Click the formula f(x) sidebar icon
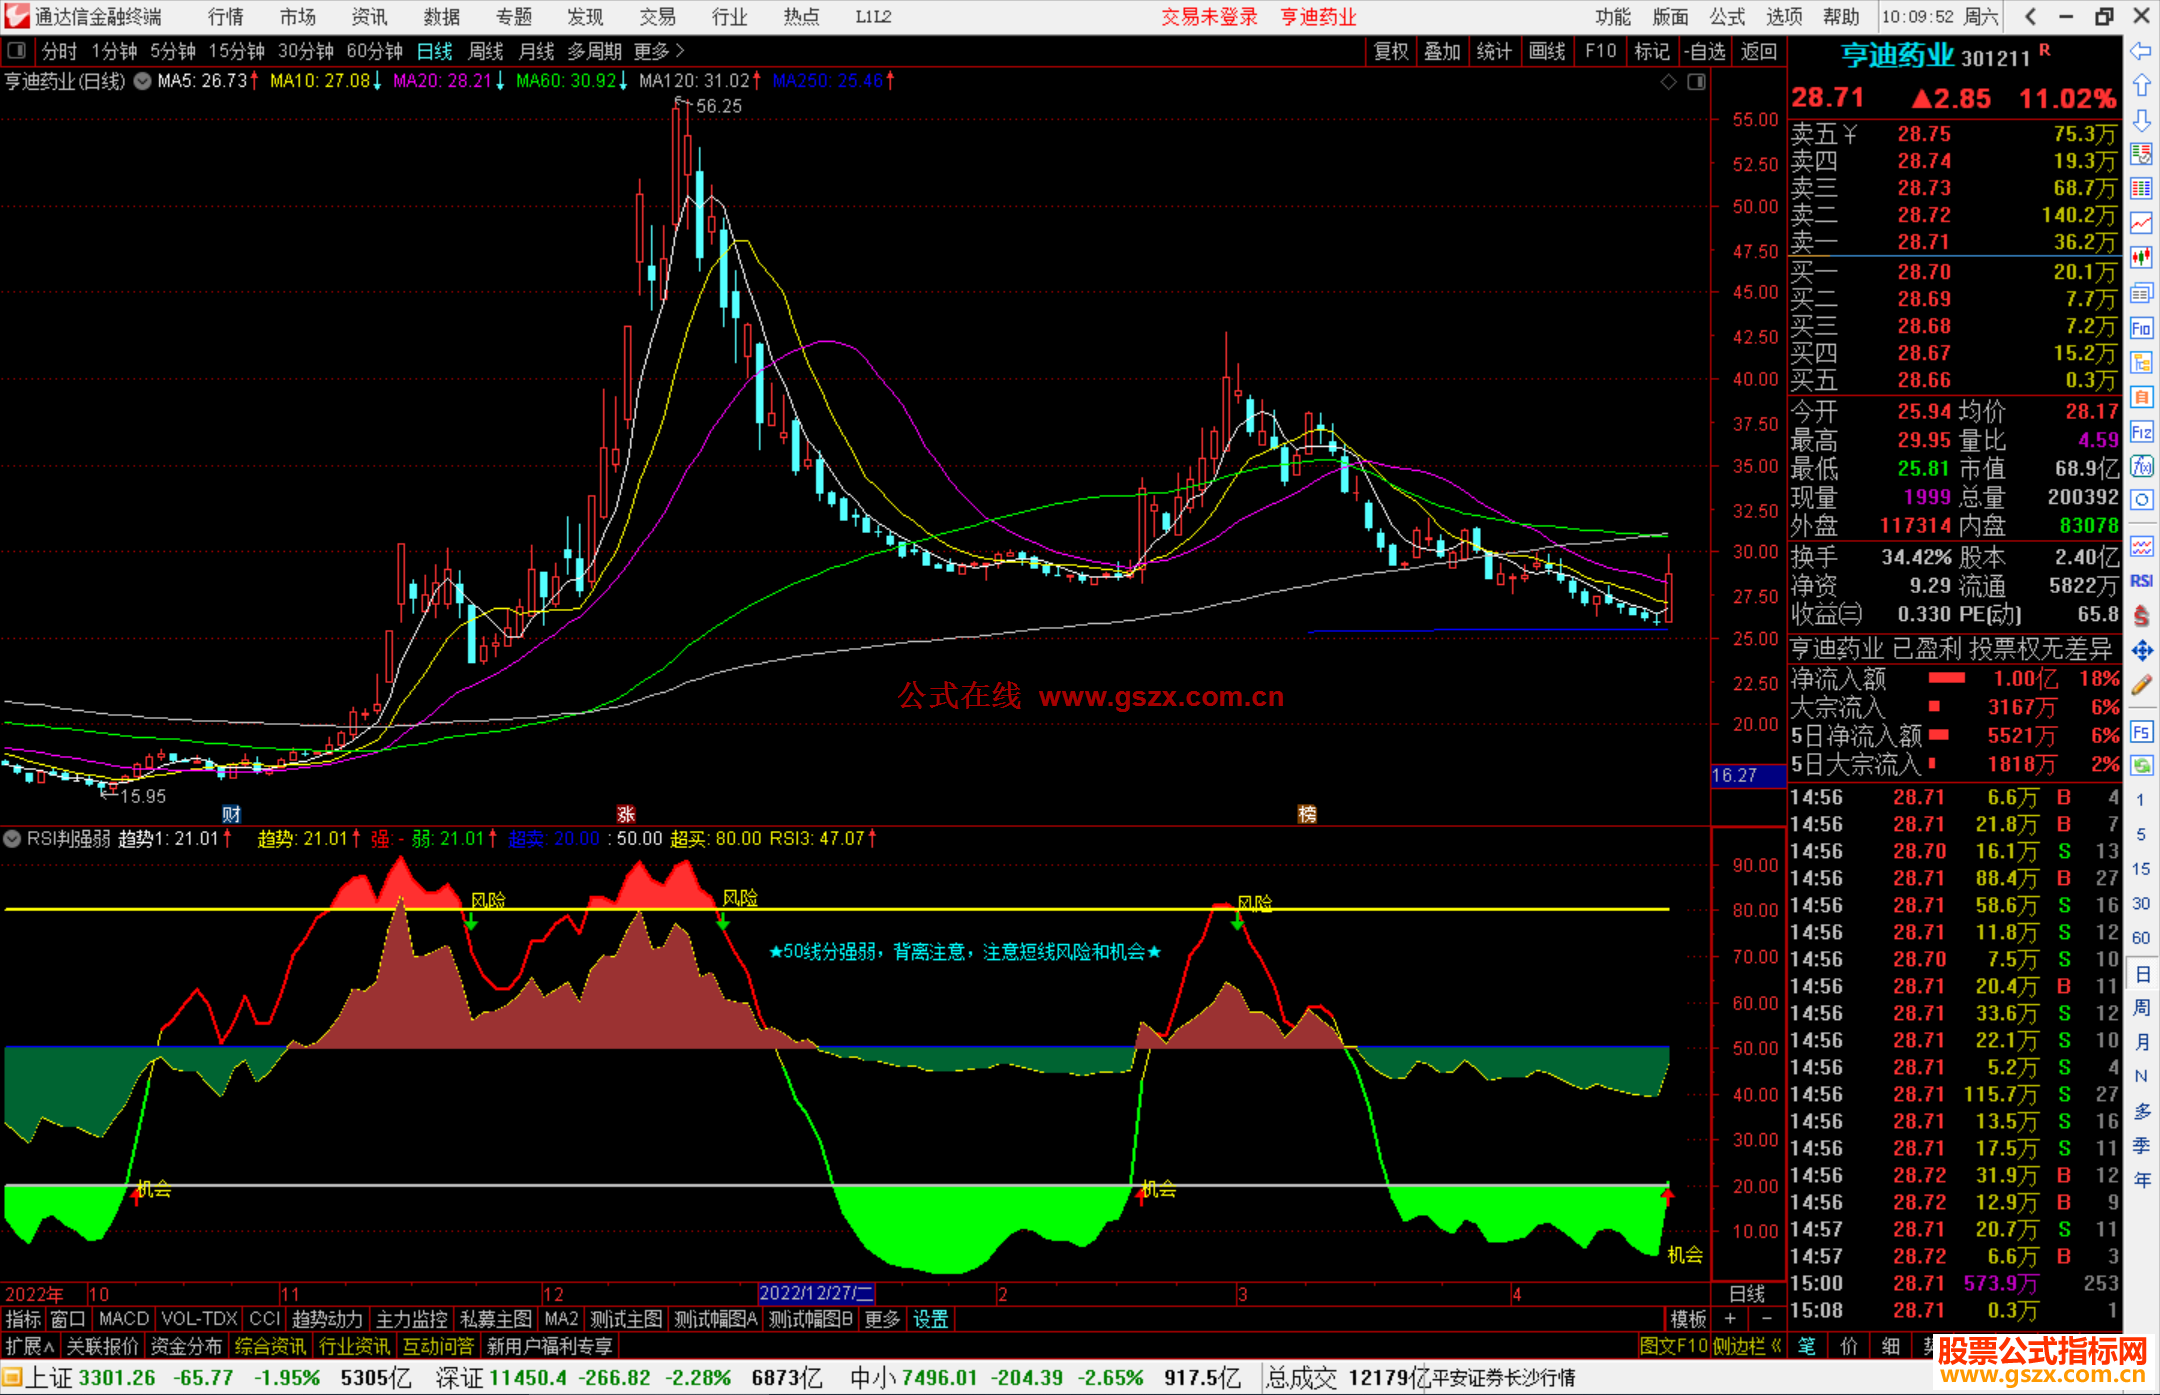Viewport: 2160px width, 1395px height. 2141,466
